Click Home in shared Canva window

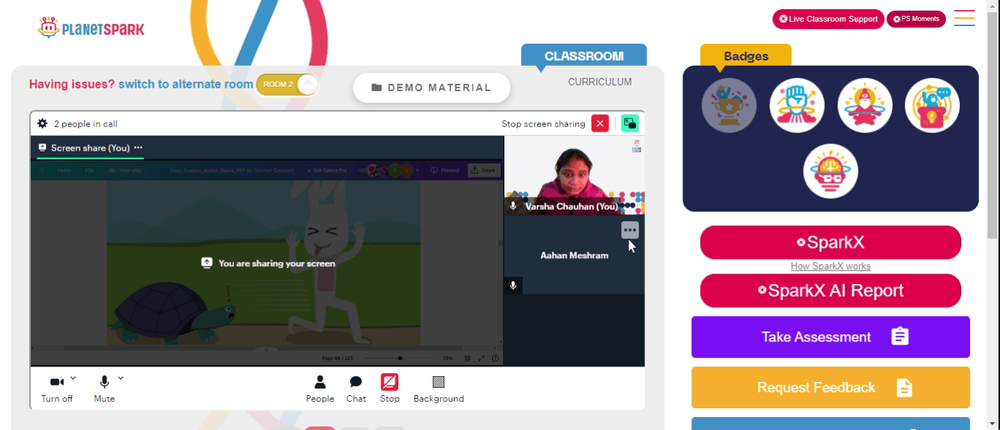[64, 170]
